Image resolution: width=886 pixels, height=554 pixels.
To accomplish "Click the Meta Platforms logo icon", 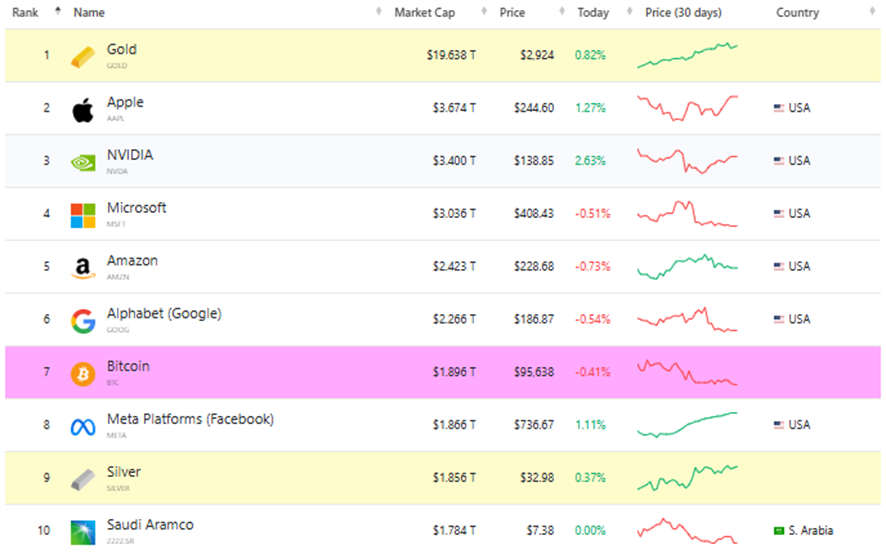I will (83, 427).
